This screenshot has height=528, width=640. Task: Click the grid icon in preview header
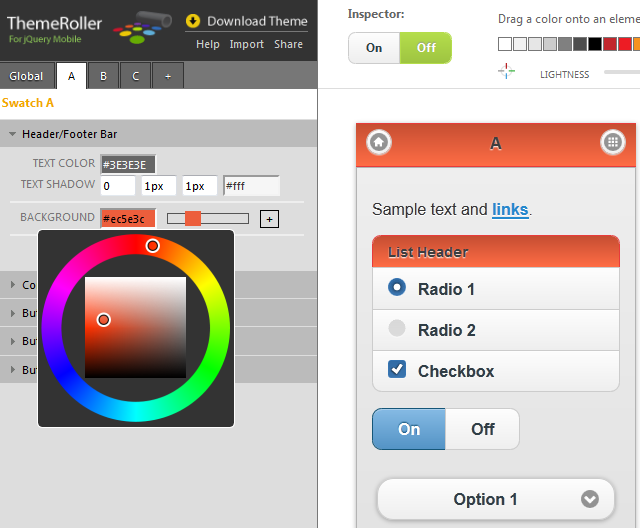(612, 143)
